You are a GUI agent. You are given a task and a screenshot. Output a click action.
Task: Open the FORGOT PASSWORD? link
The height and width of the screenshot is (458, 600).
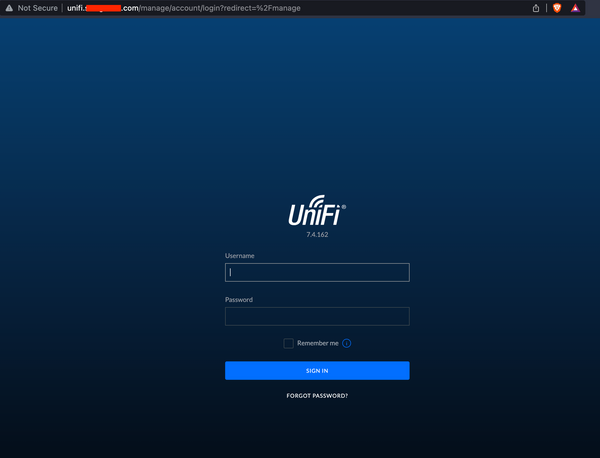point(317,396)
